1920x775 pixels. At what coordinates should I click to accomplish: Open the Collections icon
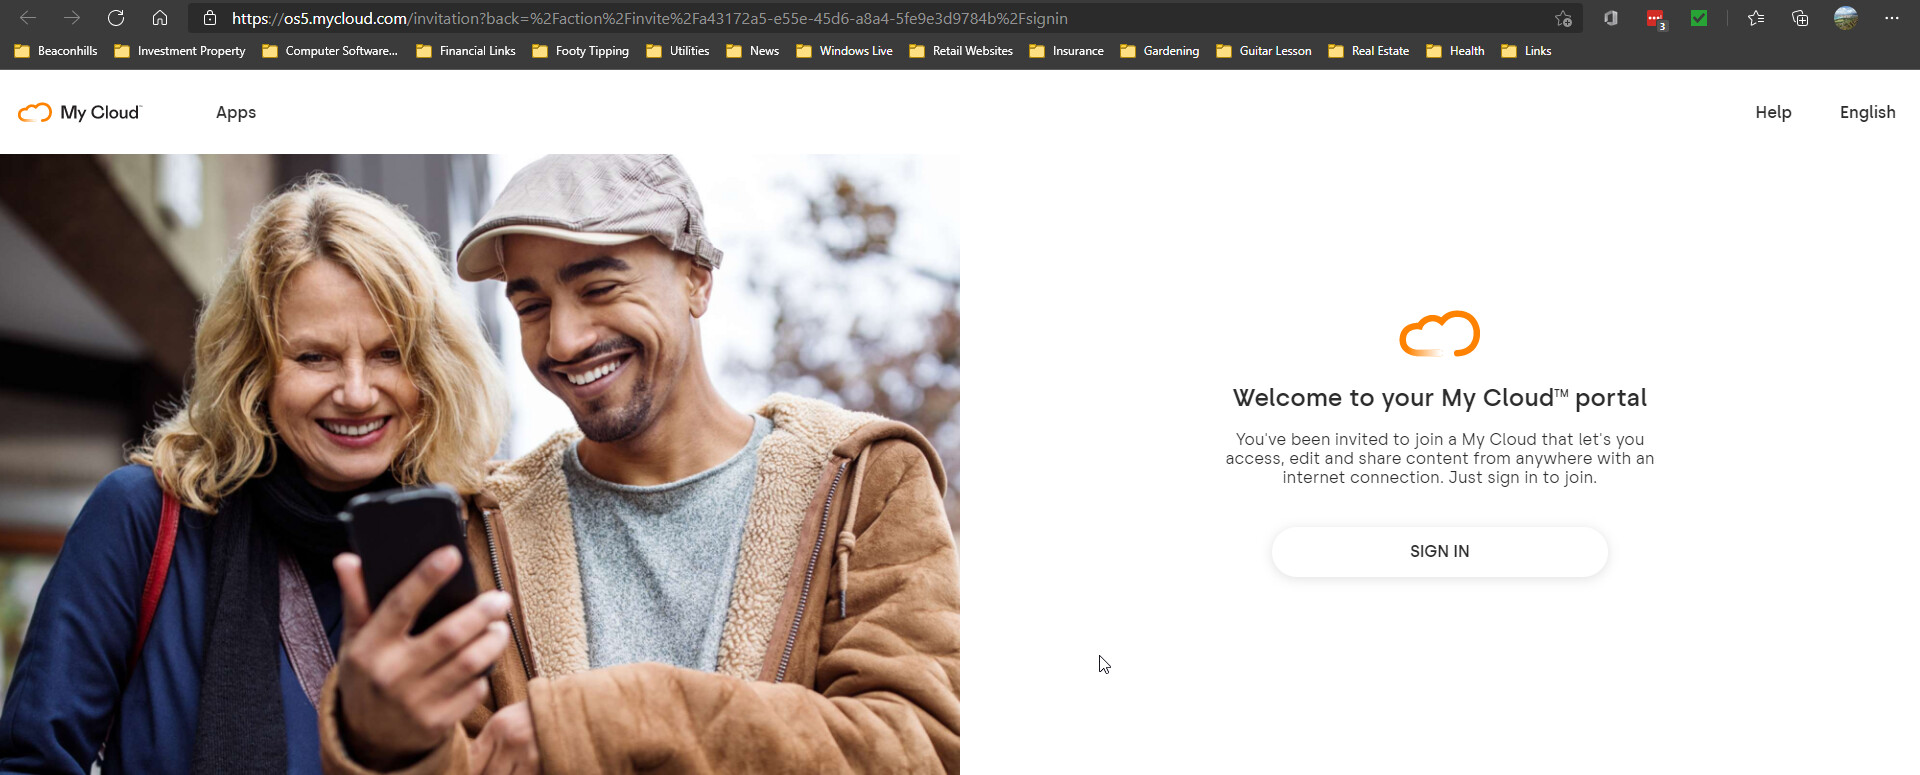(x=1800, y=18)
